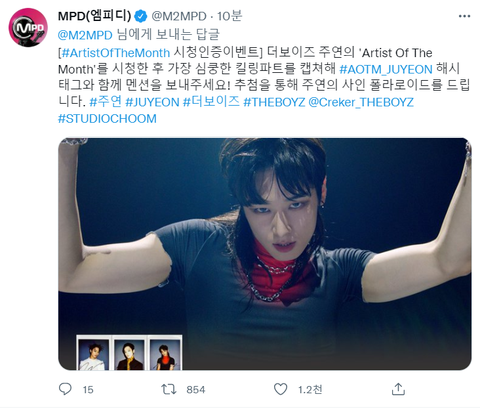
Task: Visit the @Creker_THEBOYZ mention
Action: point(361,102)
